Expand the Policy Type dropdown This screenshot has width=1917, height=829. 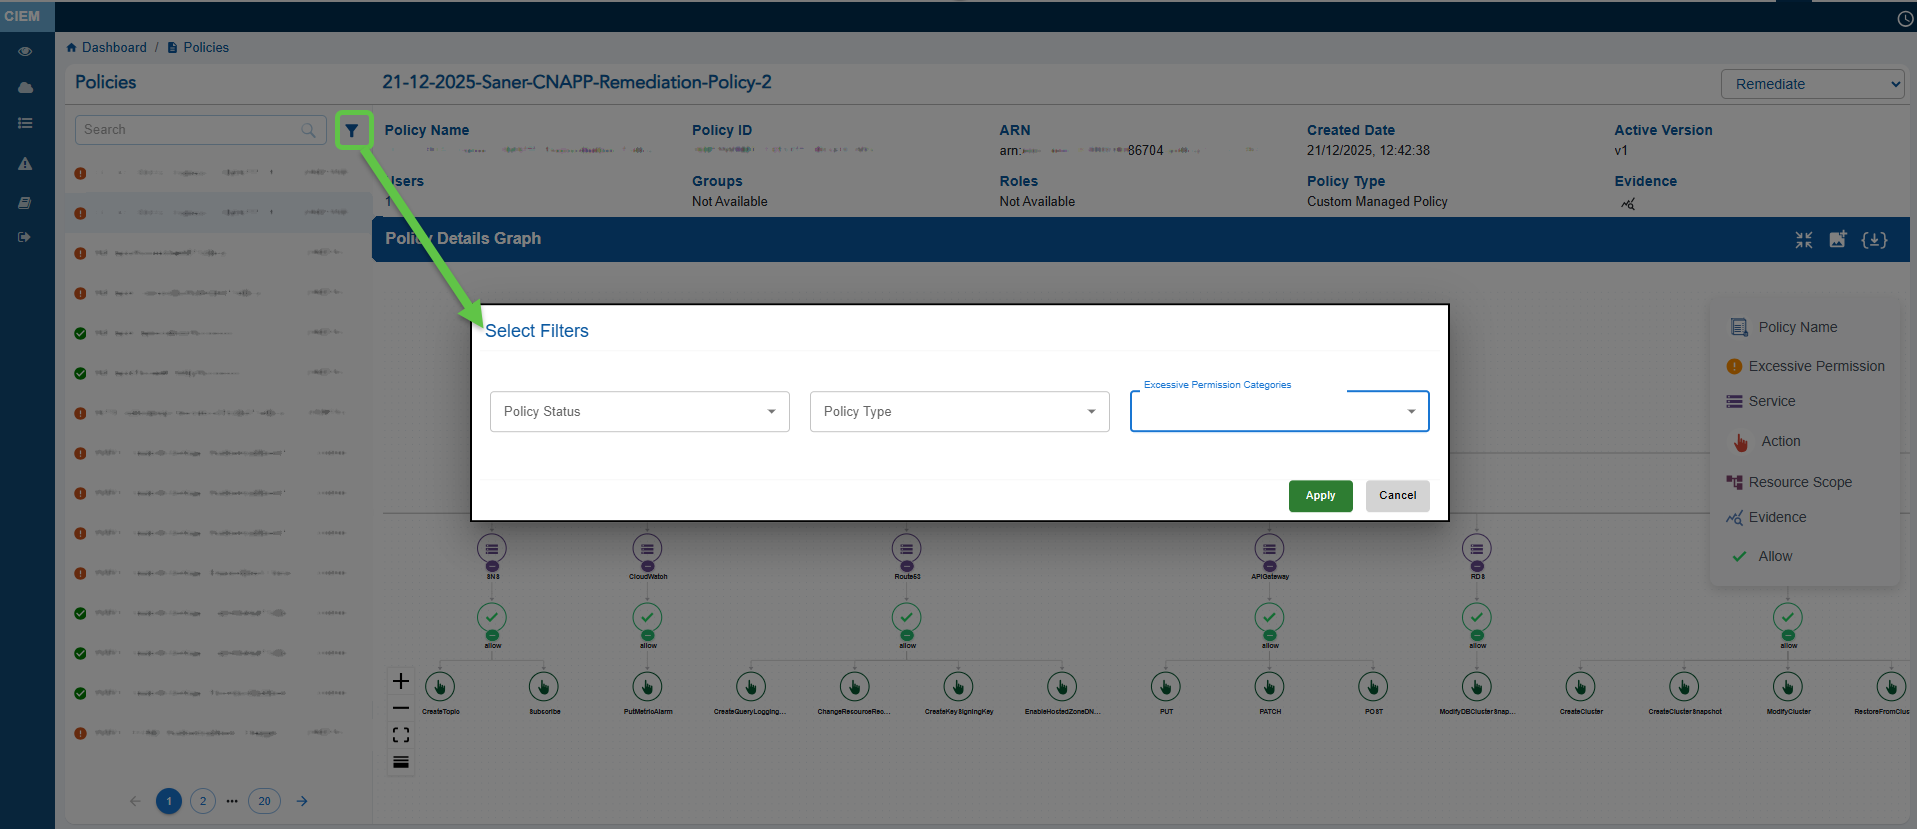[x=959, y=412]
